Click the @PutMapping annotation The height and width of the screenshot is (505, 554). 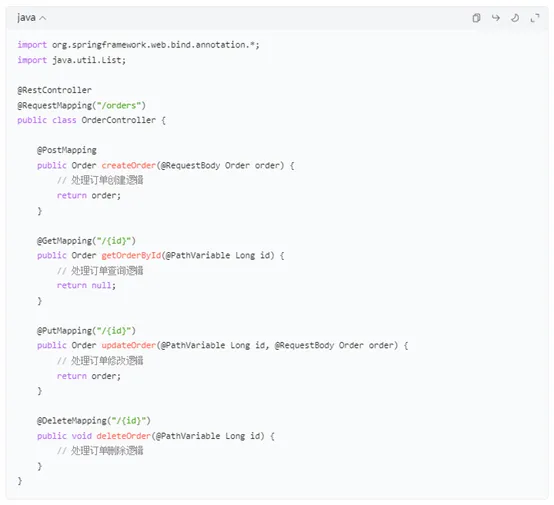tap(86, 330)
